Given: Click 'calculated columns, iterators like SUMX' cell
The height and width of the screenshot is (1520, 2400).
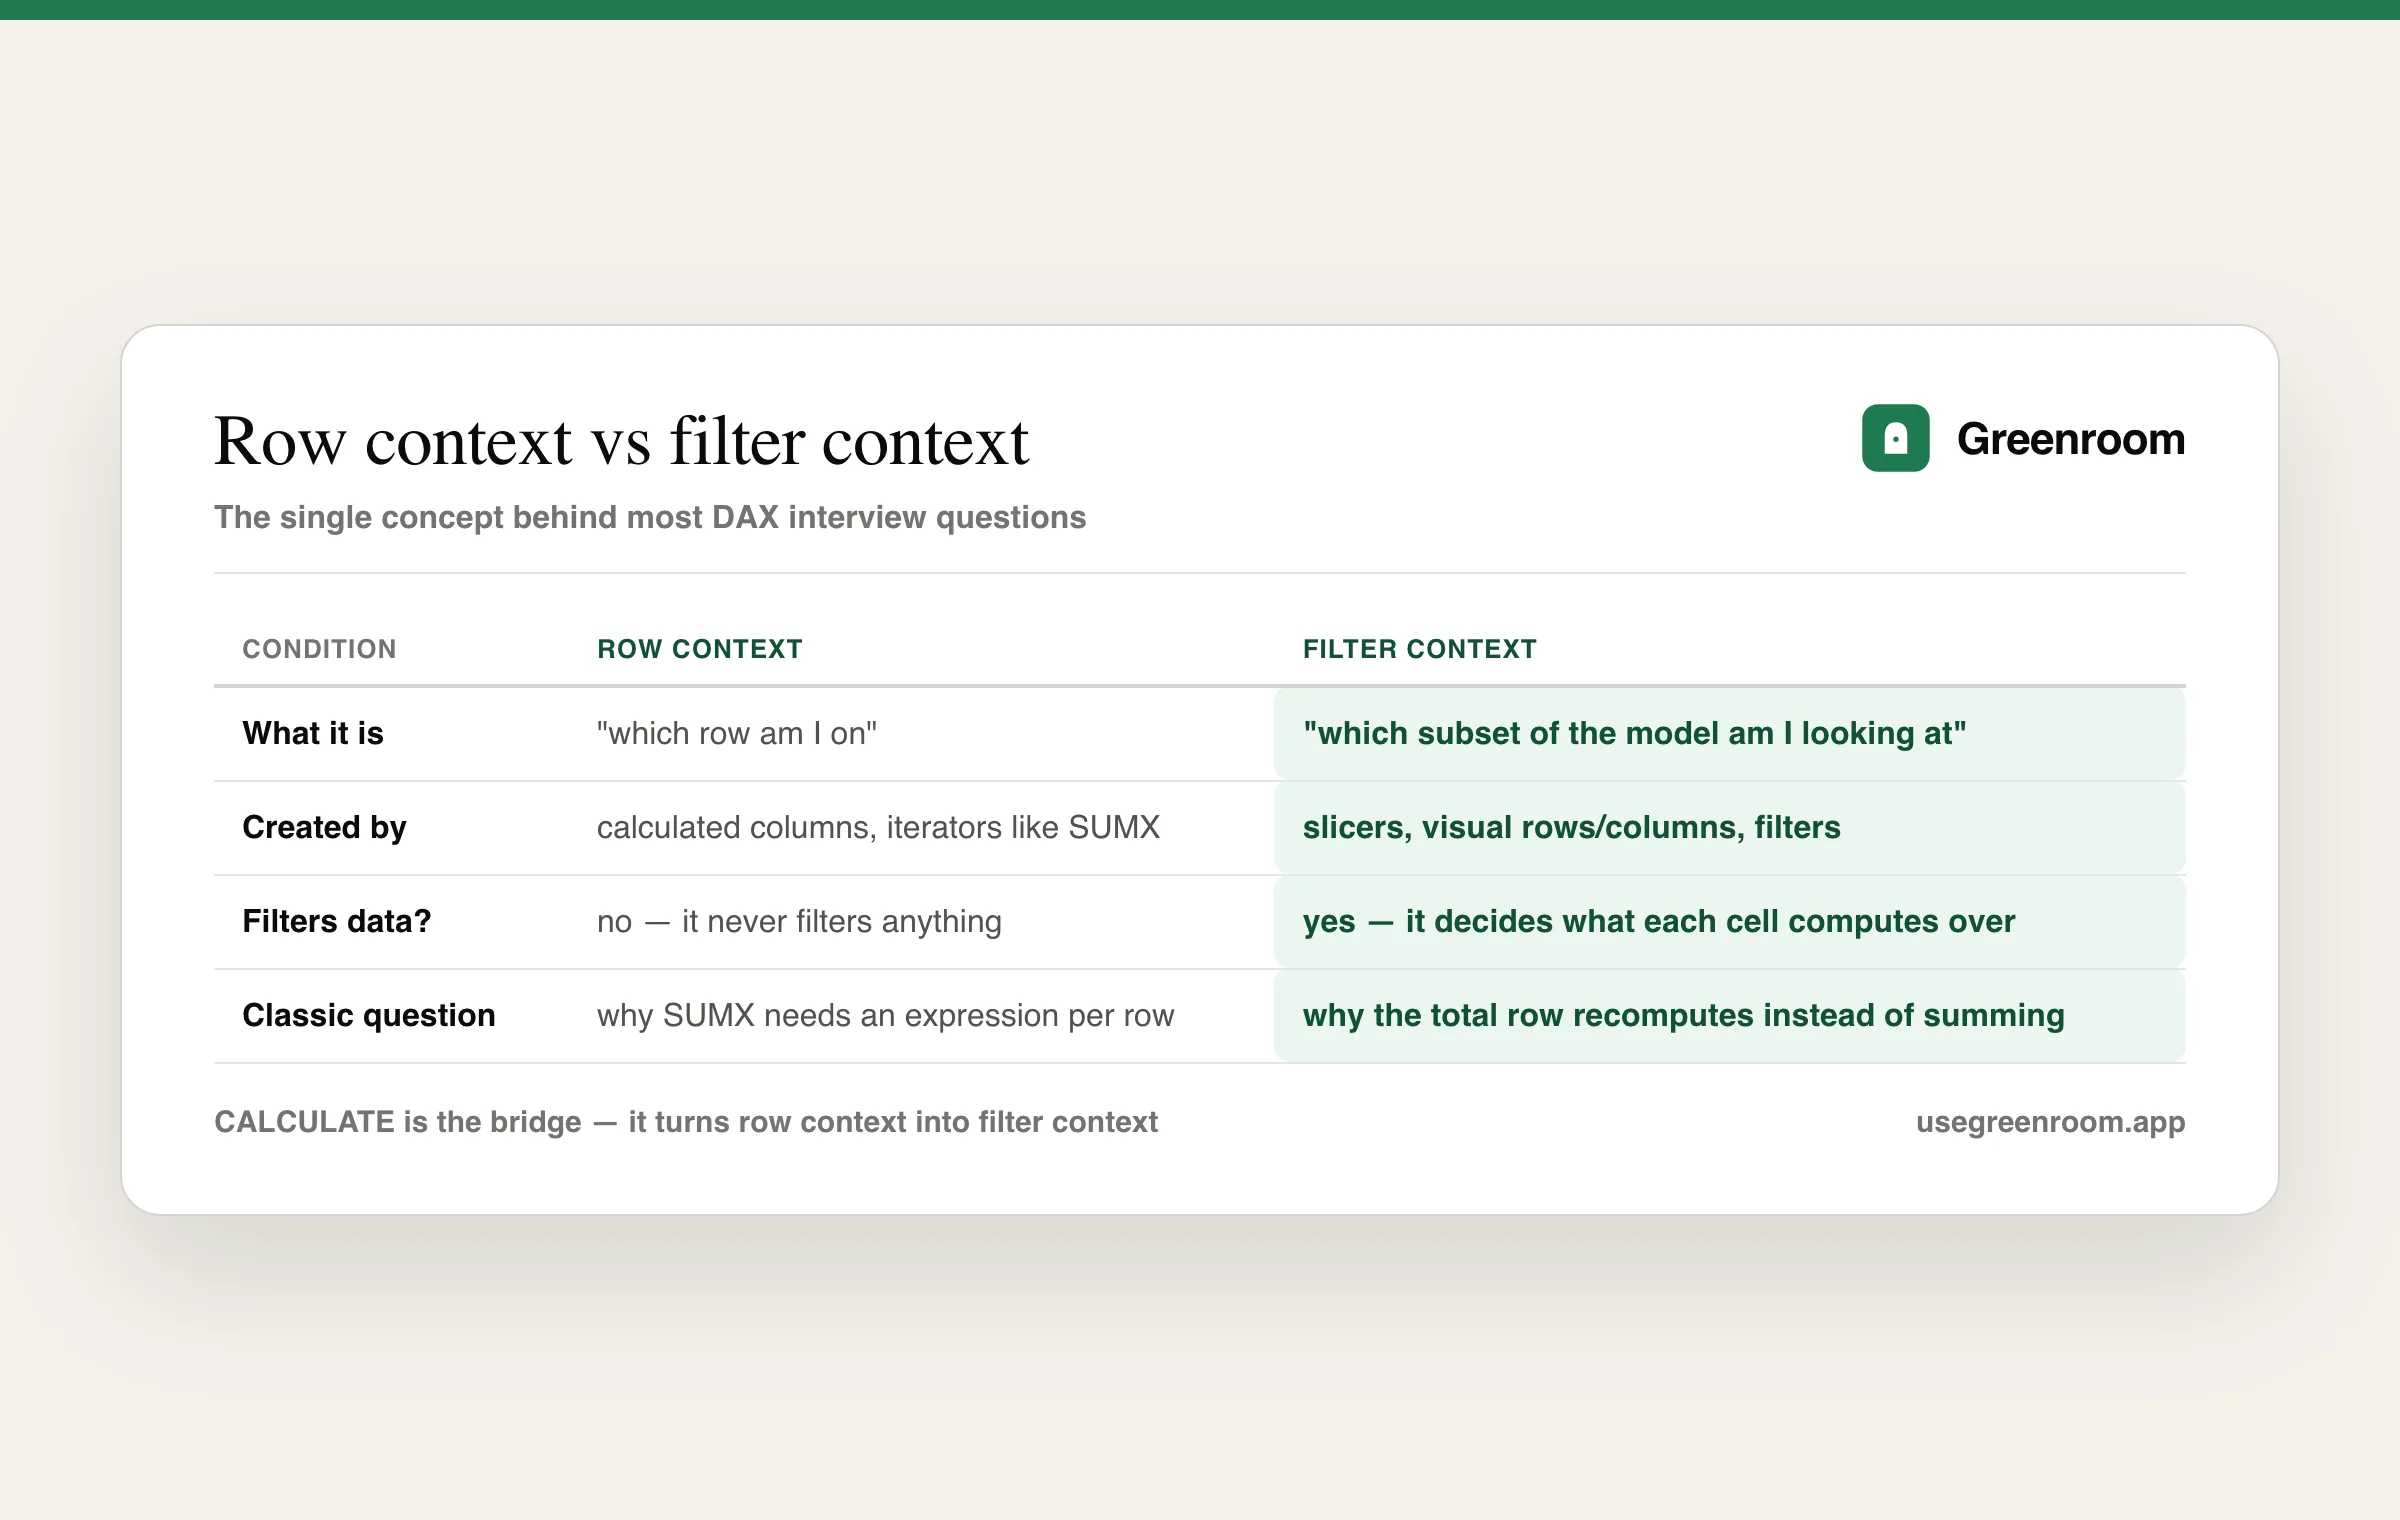Looking at the screenshot, I should coord(878,827).
